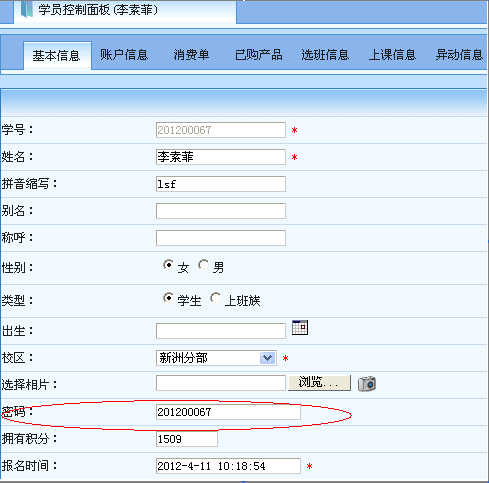Screen dimensions: 489x483
Task: Focus the 拥有积分 points field
Action: (187, 439)
